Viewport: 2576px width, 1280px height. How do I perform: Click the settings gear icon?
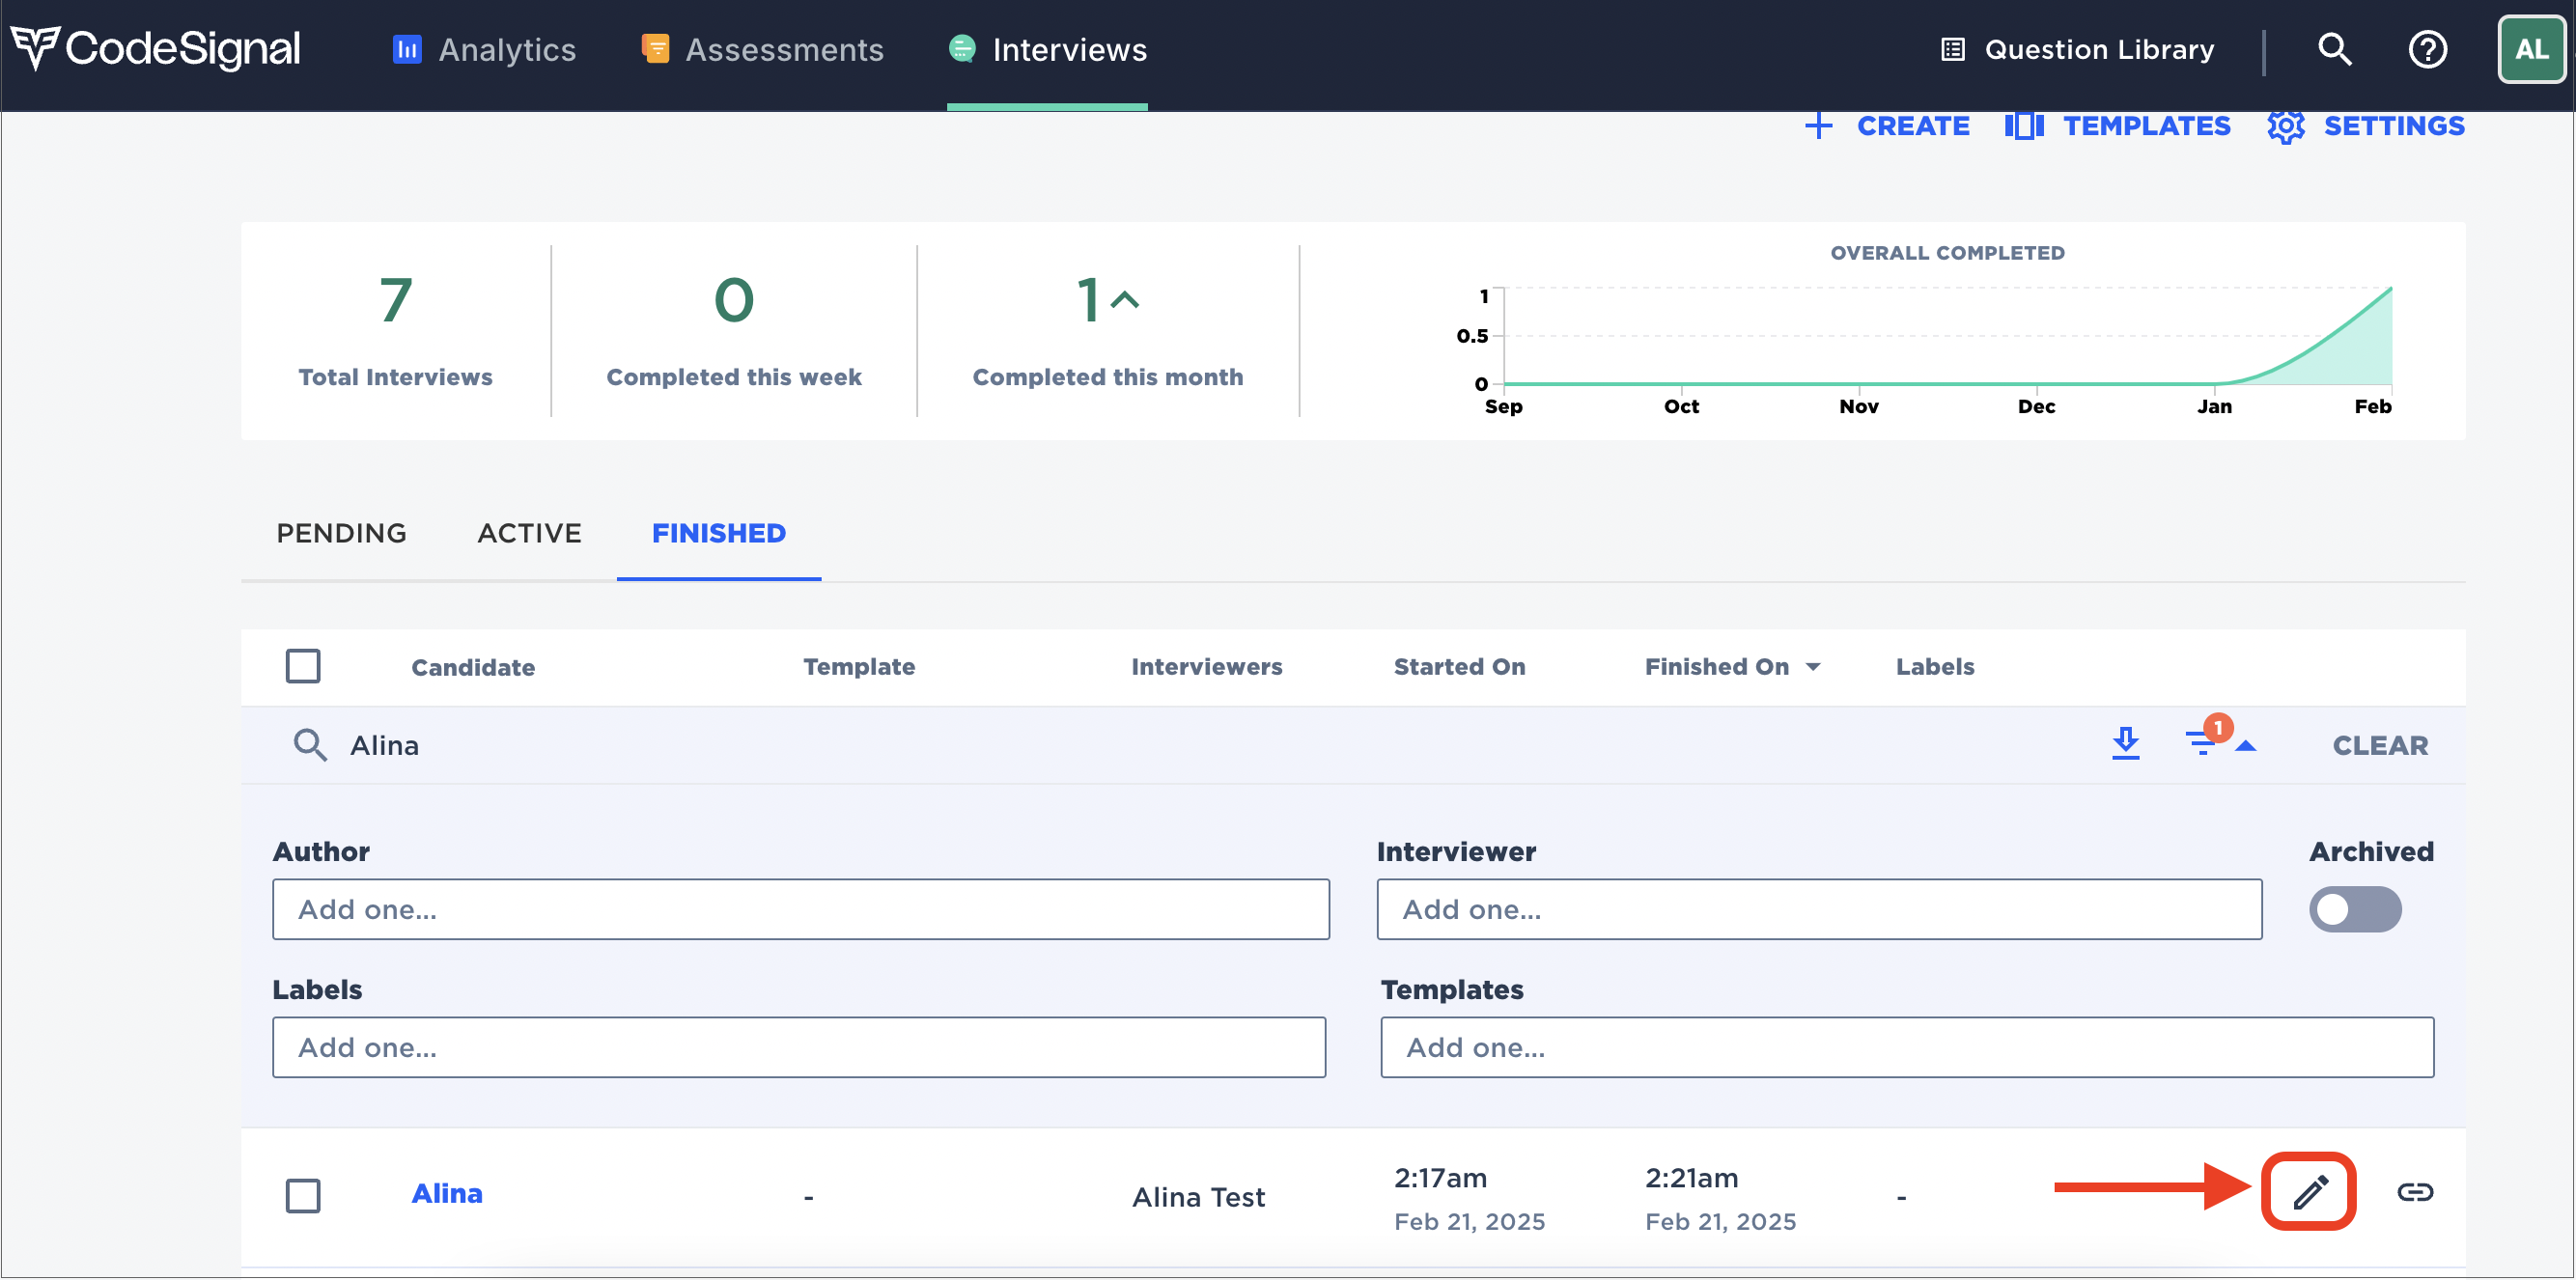pos(2286,126)
